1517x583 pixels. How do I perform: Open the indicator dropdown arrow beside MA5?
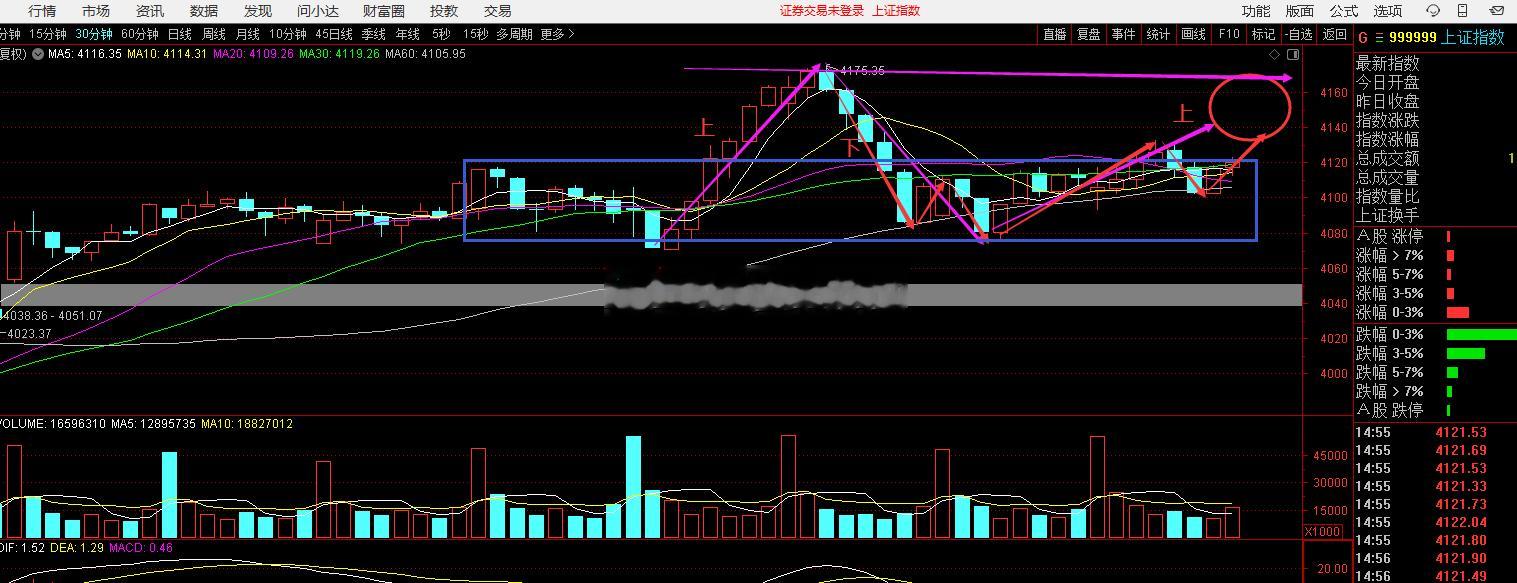[x=38, y=54]
